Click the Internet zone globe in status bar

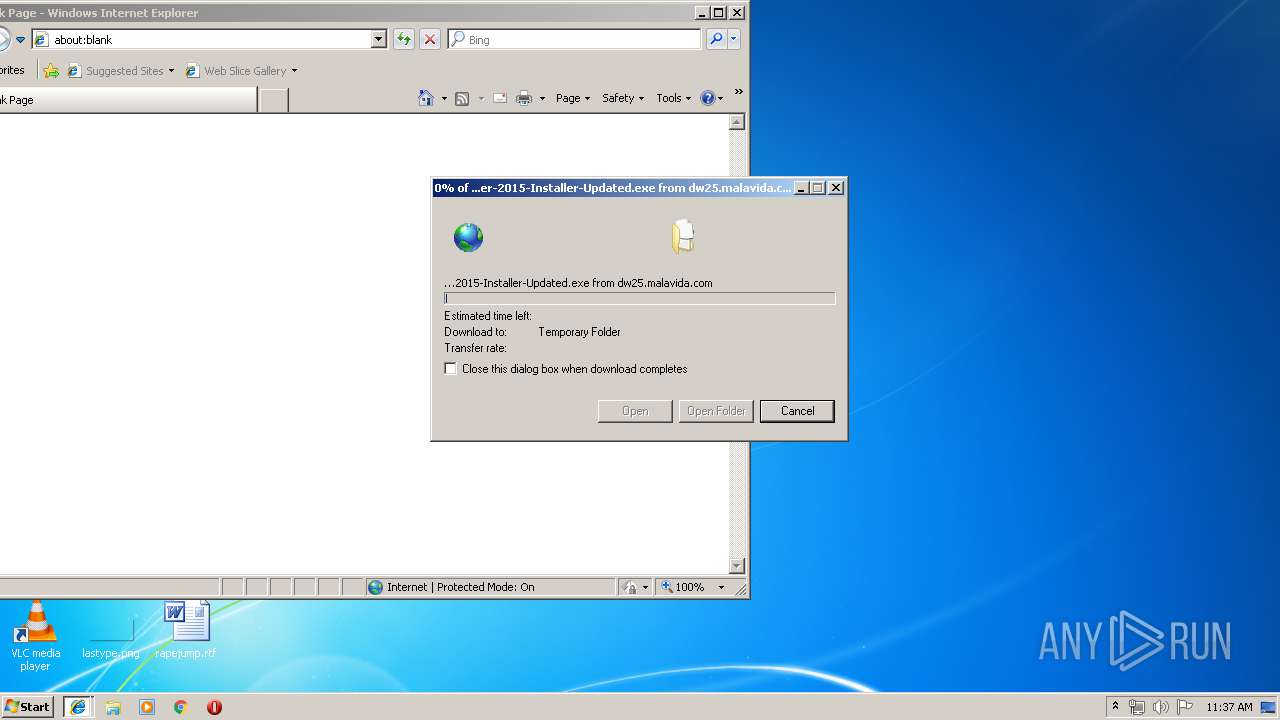(375, 587)
